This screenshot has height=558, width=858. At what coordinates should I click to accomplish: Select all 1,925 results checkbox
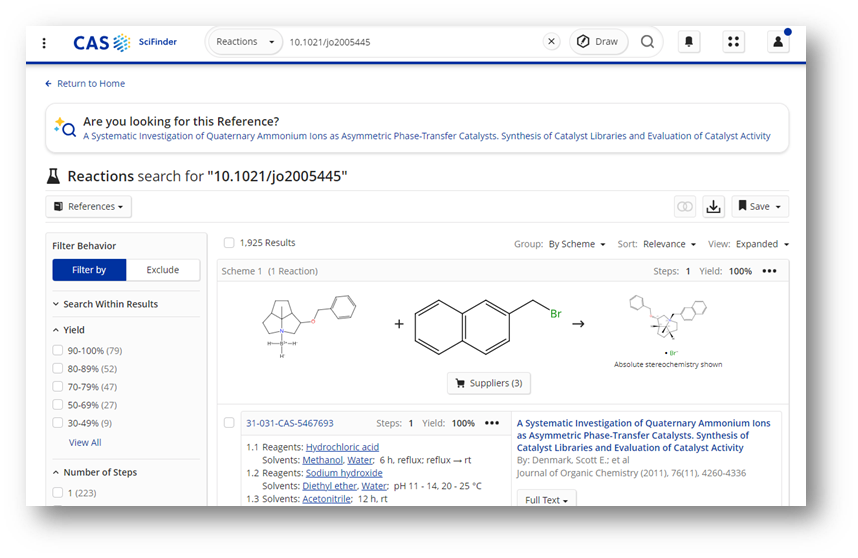[229, 242]
